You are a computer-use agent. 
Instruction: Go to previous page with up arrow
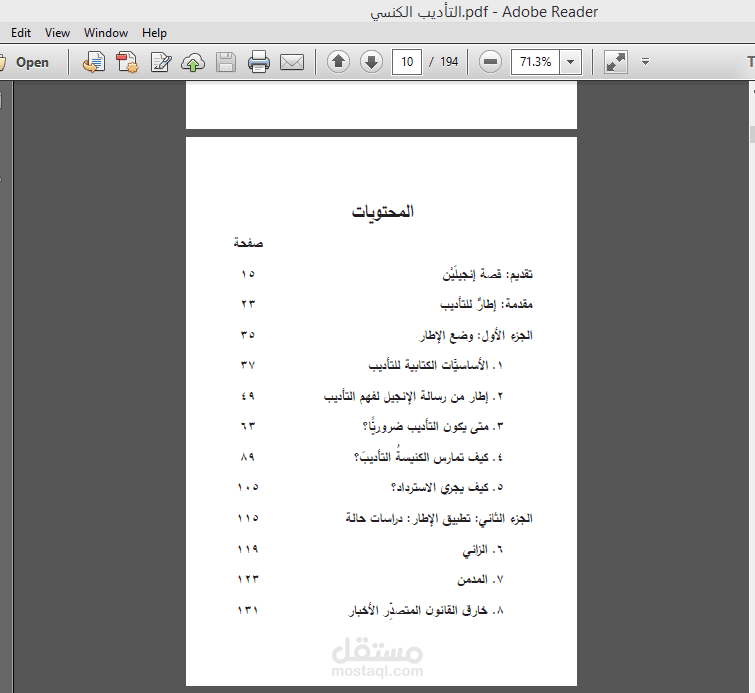[x=338, y=62]
